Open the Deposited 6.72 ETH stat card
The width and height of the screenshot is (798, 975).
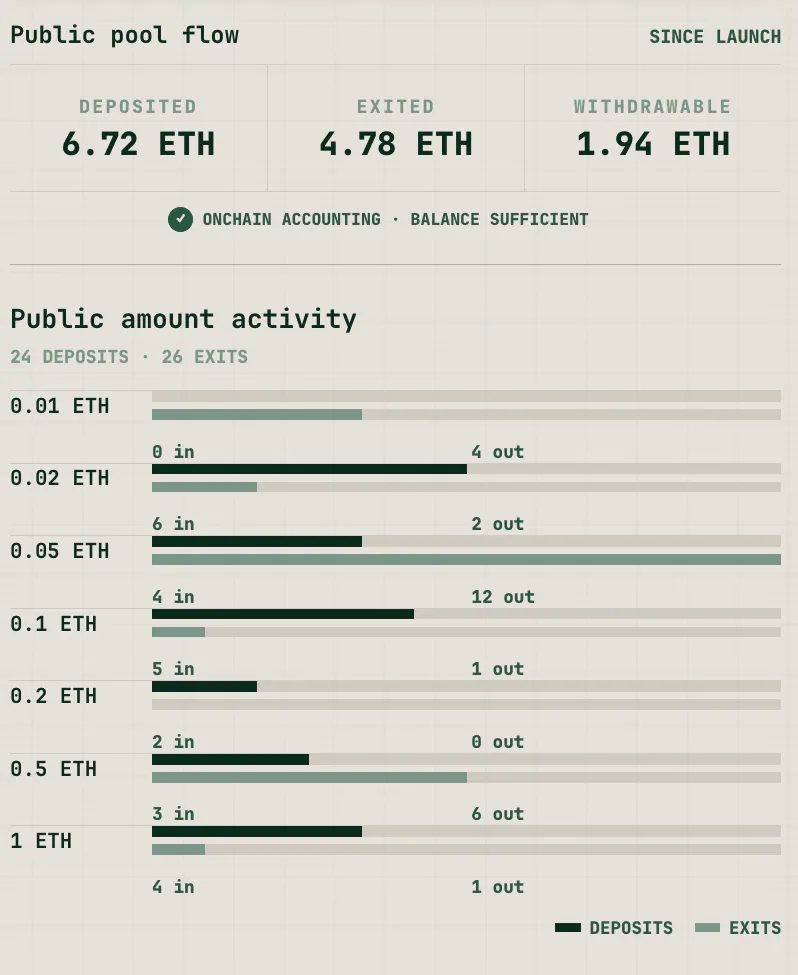[138, 128]
